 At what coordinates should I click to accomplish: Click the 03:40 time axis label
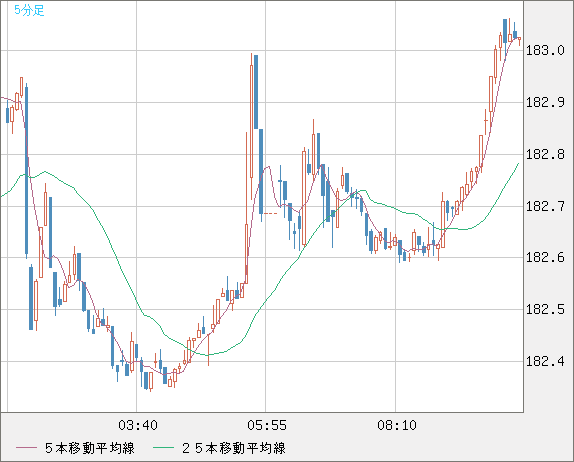[x=138, y=425]
